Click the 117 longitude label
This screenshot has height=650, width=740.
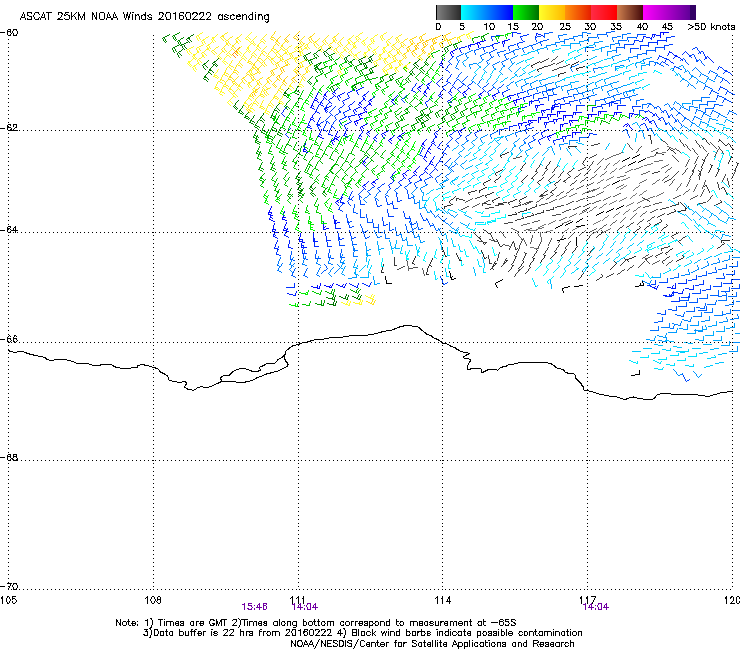(x=588, y=600)
